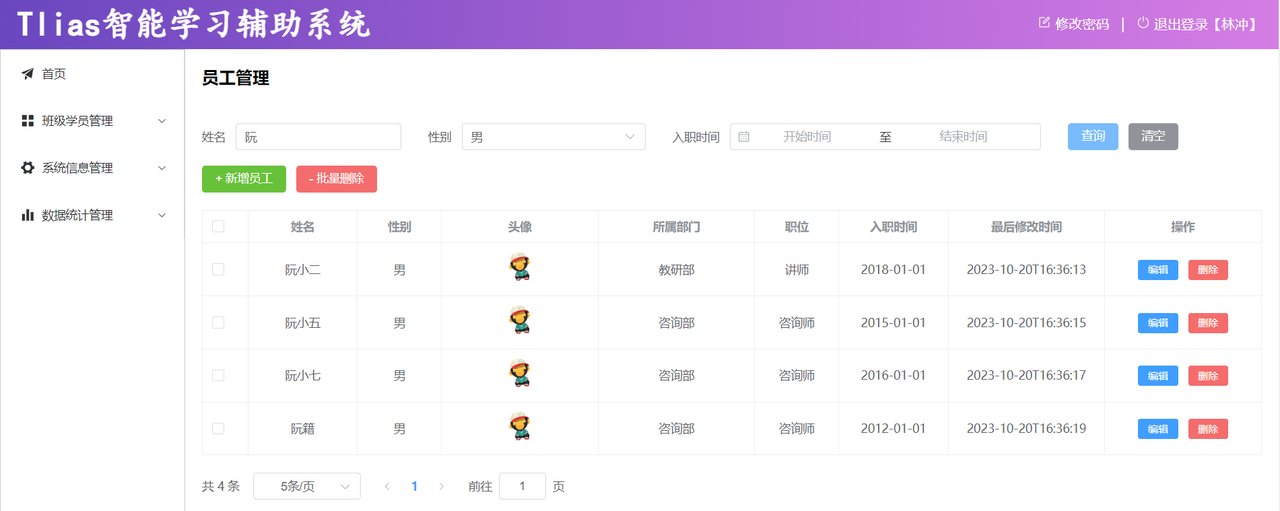Click the bar chart icon for 数据统计管理
The image size is (1280, 511).
coord(28,215)
